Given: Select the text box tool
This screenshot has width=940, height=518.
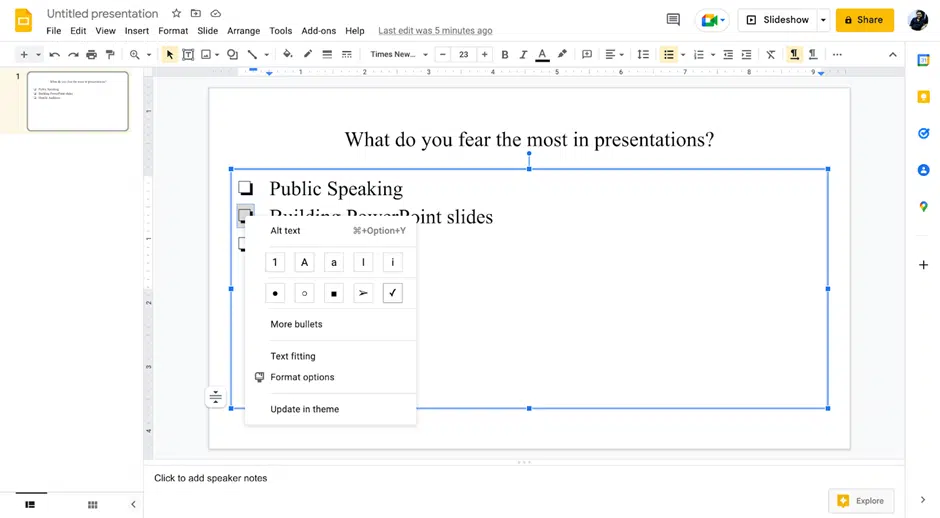Looking at the screenshot, I should point(188,55).
